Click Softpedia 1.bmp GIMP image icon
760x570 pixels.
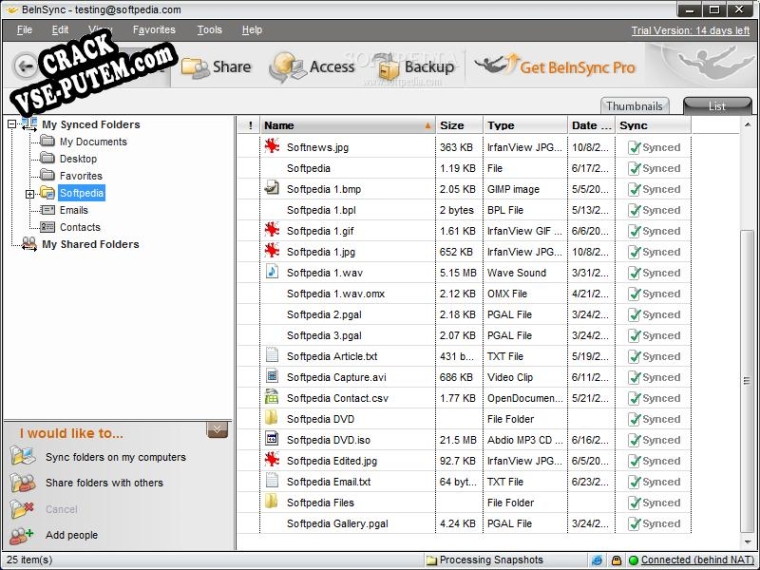(272, 188)
